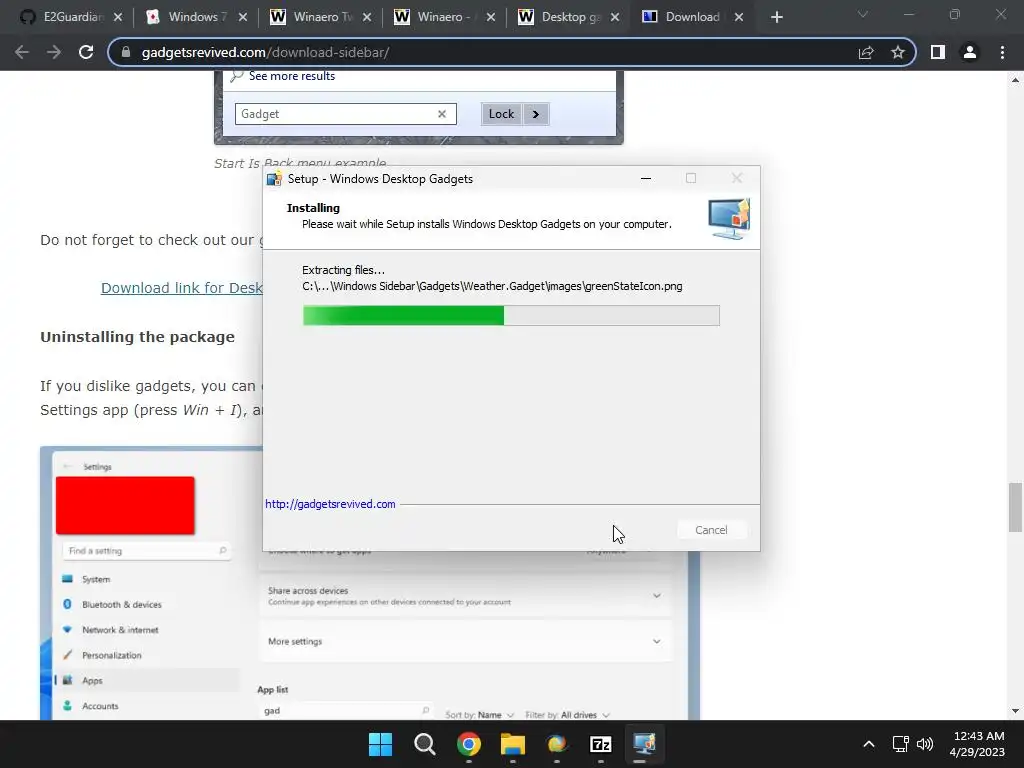Open the Chrome profile menu
1024x768 pixels.
click(970, 52)
